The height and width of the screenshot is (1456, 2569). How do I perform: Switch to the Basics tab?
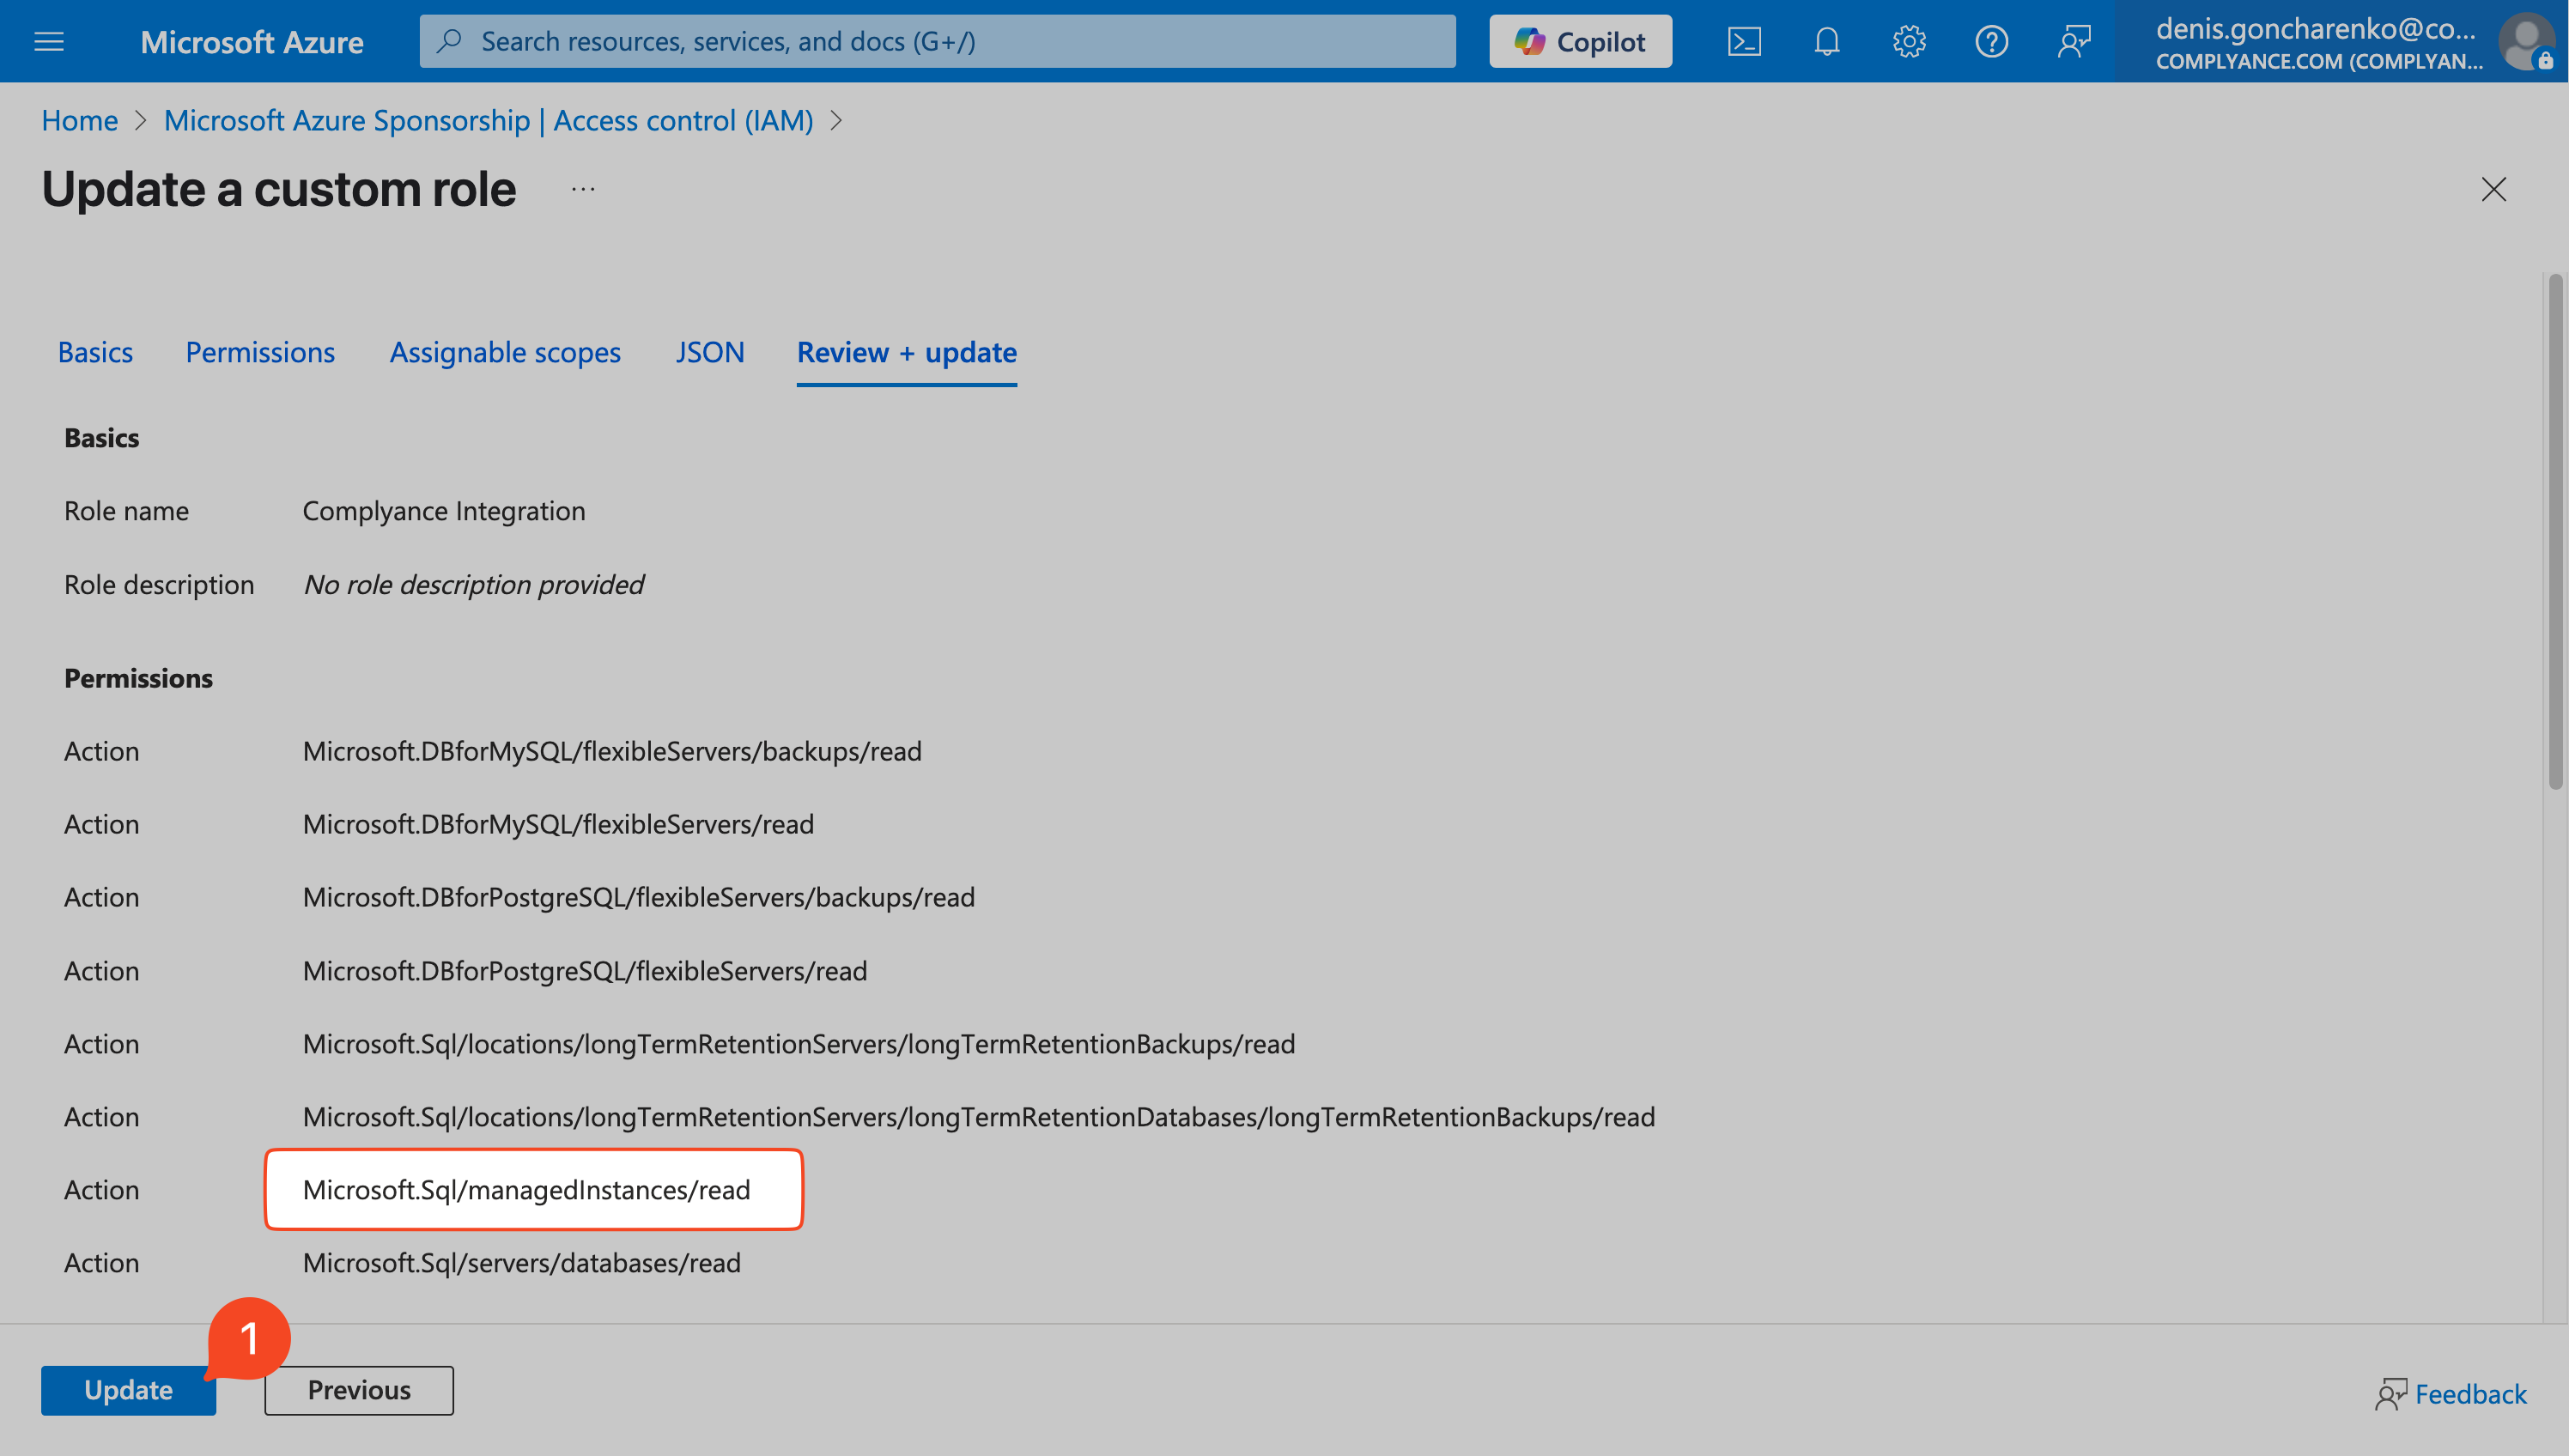[x=95, y=352]
